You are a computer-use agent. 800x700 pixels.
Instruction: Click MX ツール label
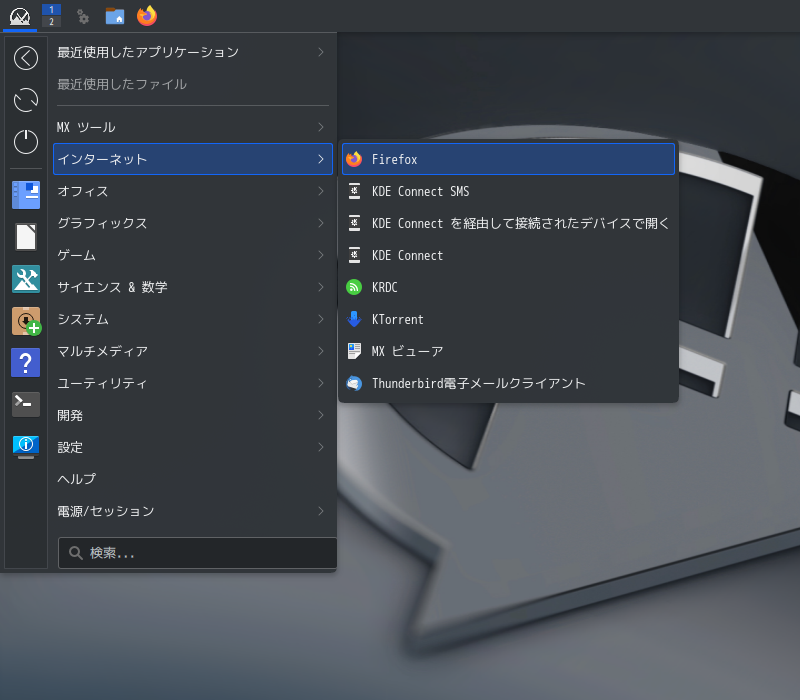click(86, 127)
